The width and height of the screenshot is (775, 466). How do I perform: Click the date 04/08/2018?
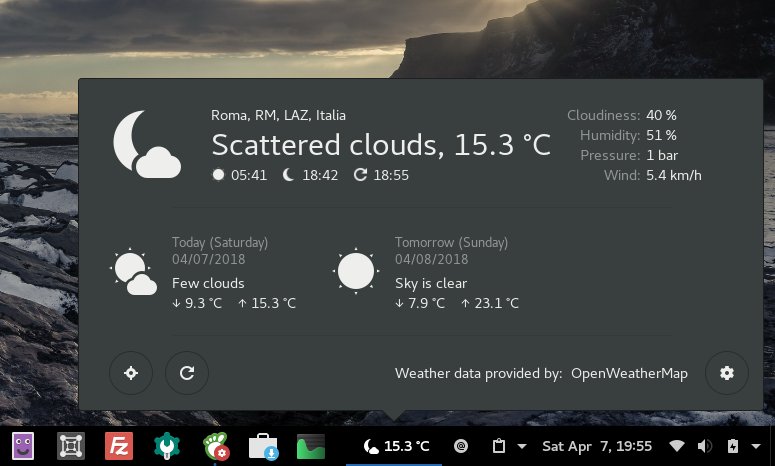click(431, 259)
